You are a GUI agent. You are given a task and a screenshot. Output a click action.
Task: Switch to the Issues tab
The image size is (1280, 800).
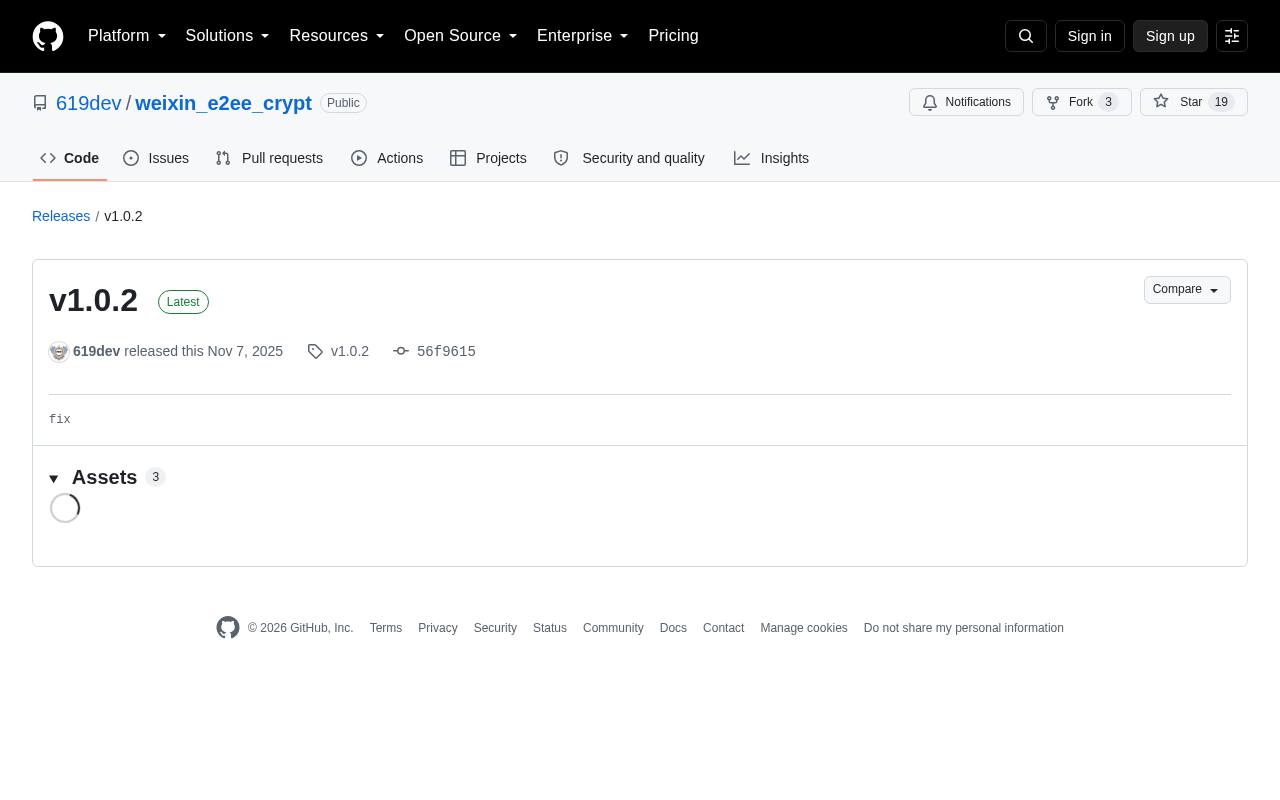tap(156, 158)
